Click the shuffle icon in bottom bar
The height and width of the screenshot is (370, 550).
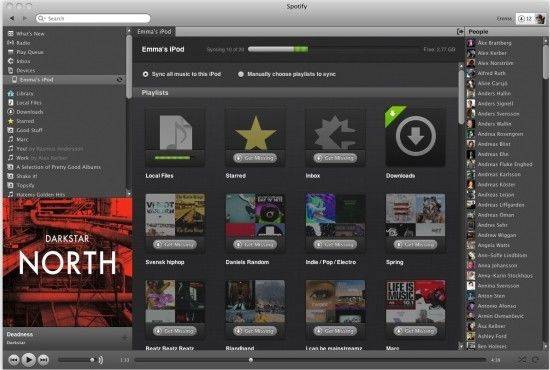(x=523, y=359)
